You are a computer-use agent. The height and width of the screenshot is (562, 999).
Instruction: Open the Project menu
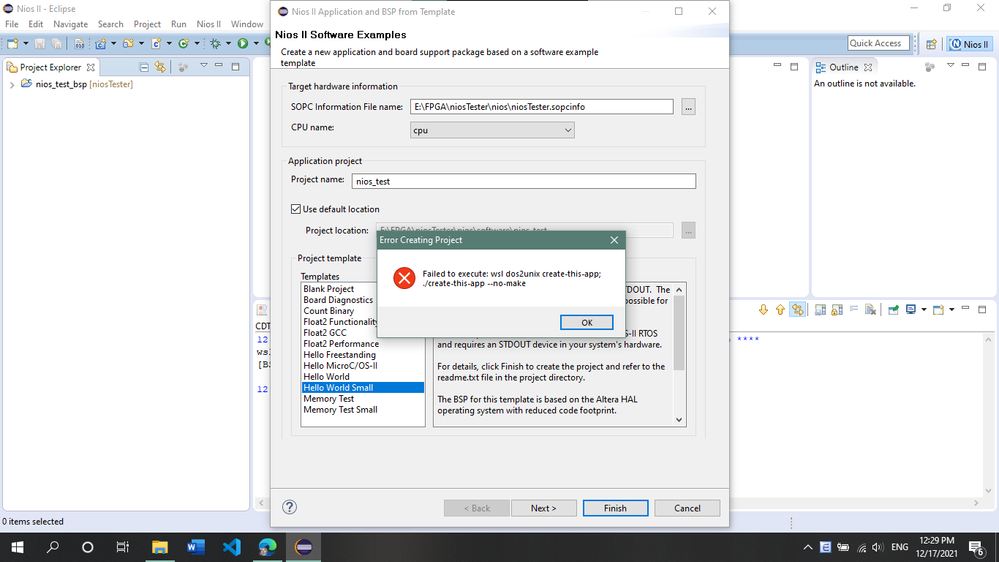click(147, 24)
